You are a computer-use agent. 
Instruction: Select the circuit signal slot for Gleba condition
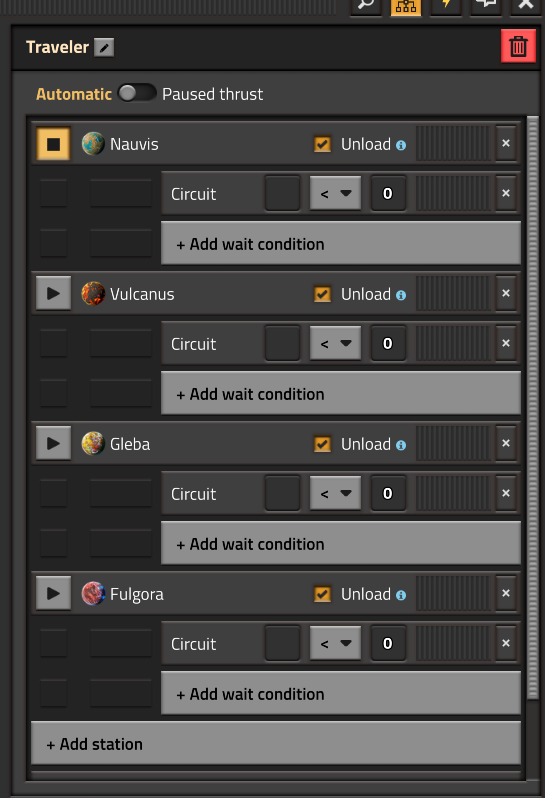[x=282, y=493]
